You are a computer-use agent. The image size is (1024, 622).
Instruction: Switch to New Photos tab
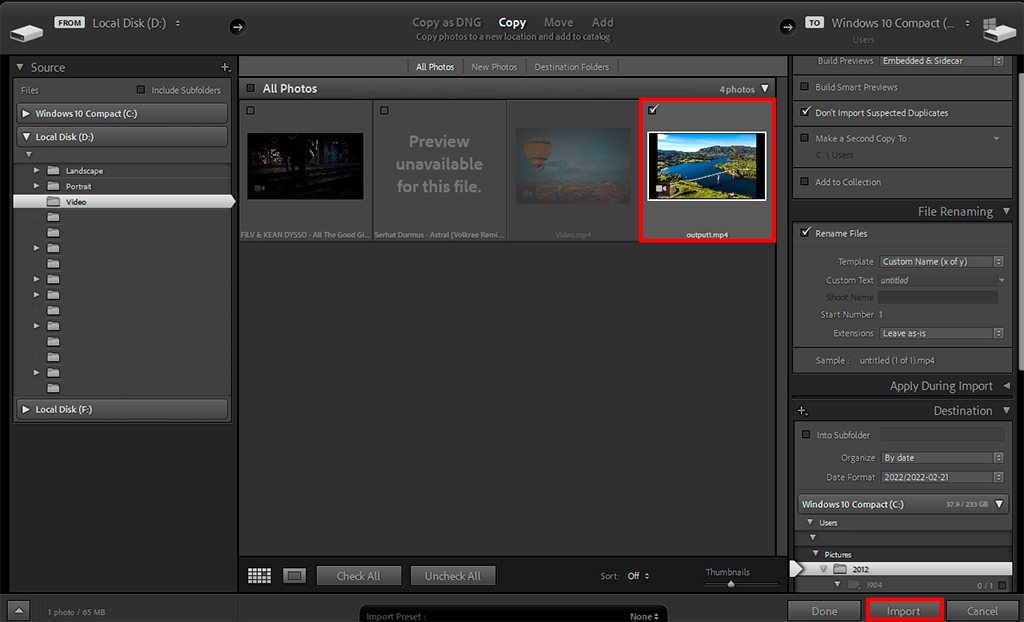pyautogui.click(x=494, y=67)
